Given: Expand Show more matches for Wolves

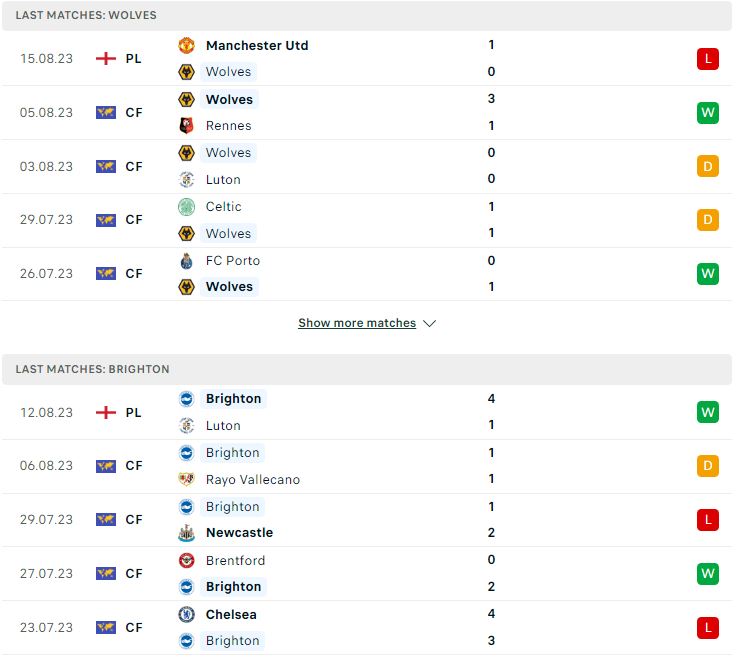Looking at the screenshot, I should click(357, 323).
